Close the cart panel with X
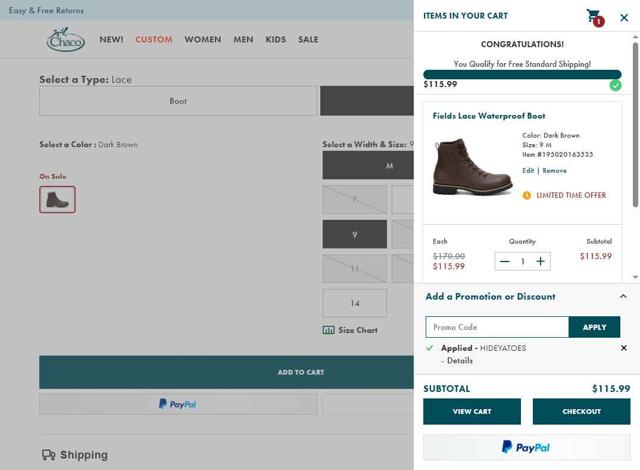This screenshot has width=640, height=470. point(624,18)
